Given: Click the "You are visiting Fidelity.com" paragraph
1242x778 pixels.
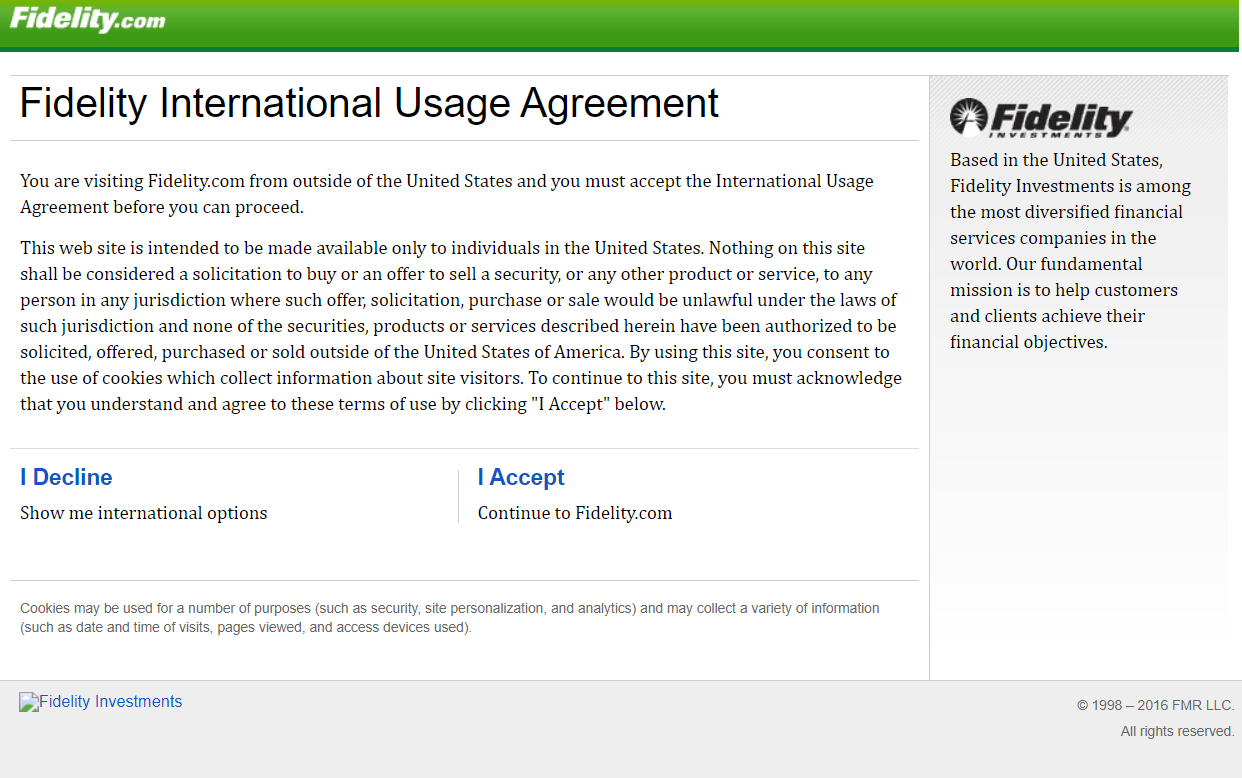Looking at the screenshot, I should (x=447, y=194).
